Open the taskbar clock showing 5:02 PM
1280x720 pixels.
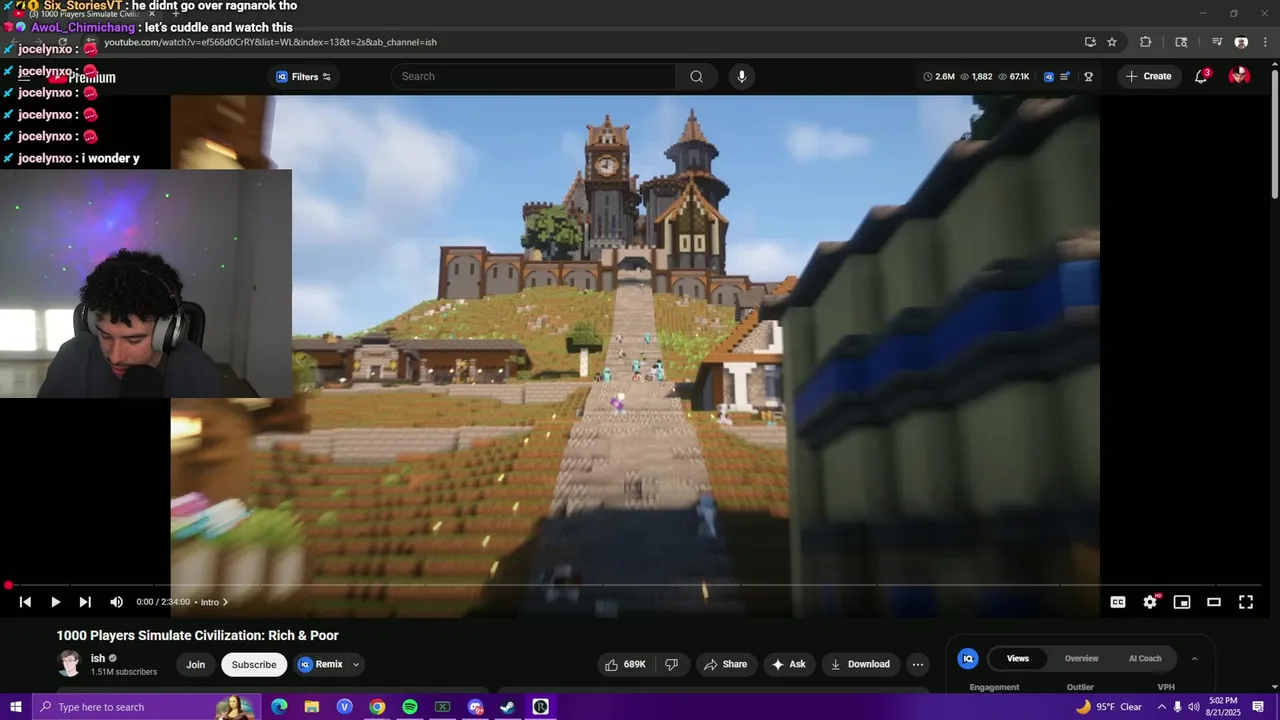click(x=1224, y=707)
